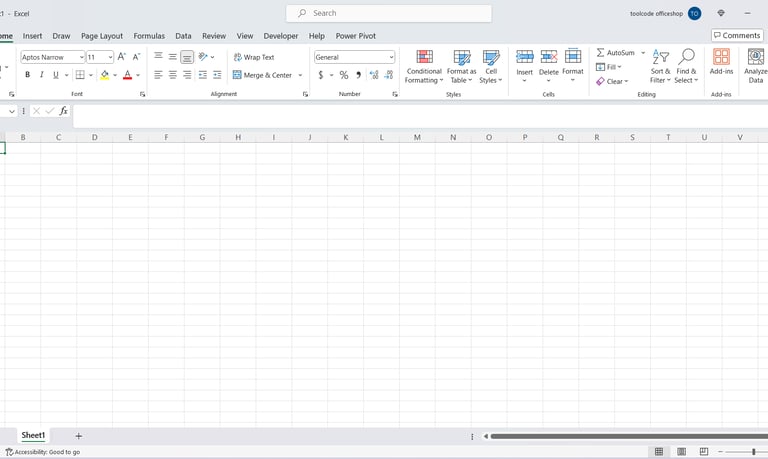Click Increase Font Size icon

pos(122,57)
